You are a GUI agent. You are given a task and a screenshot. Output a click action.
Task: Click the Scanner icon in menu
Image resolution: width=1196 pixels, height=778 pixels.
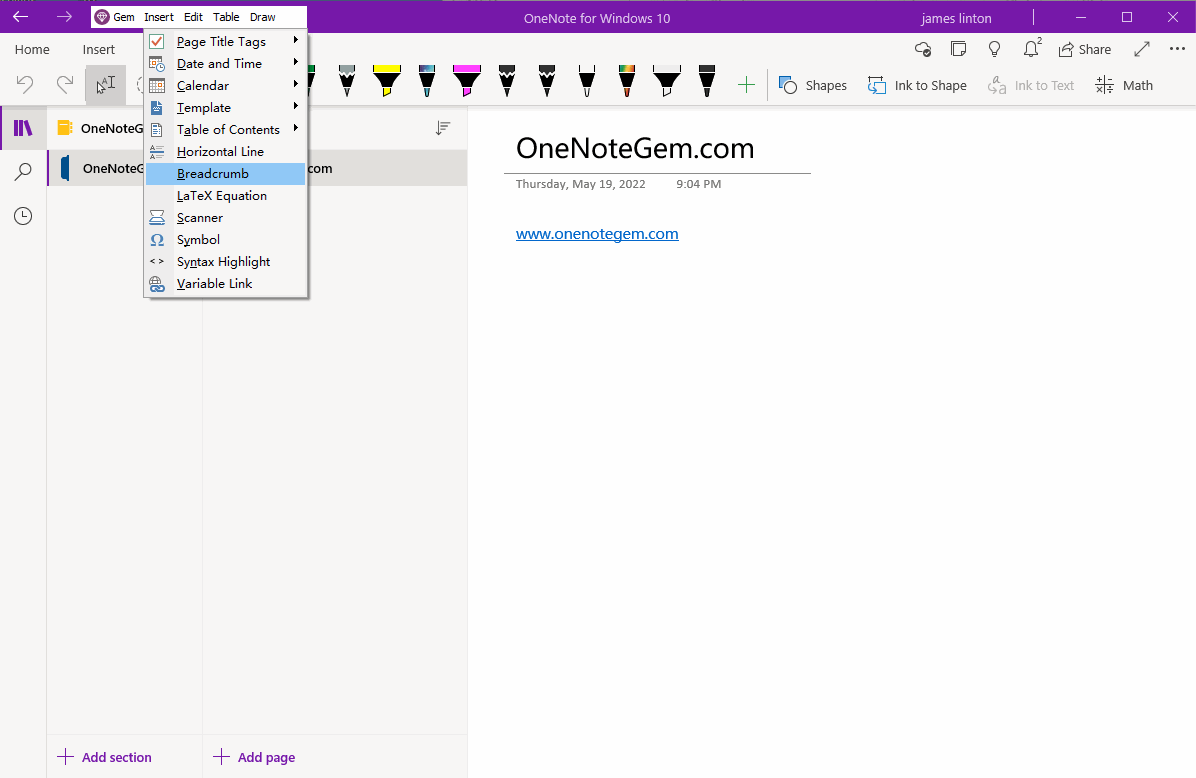pyautogui.click(x=157, y=218)
